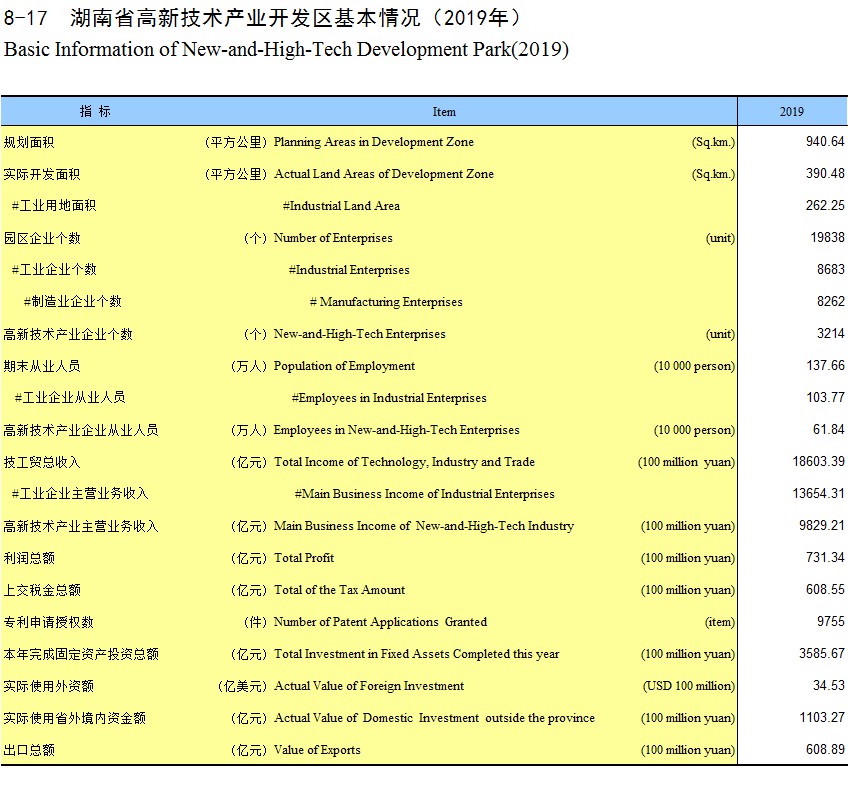Select the 指标 column header
848x798 pixels.
95,111
